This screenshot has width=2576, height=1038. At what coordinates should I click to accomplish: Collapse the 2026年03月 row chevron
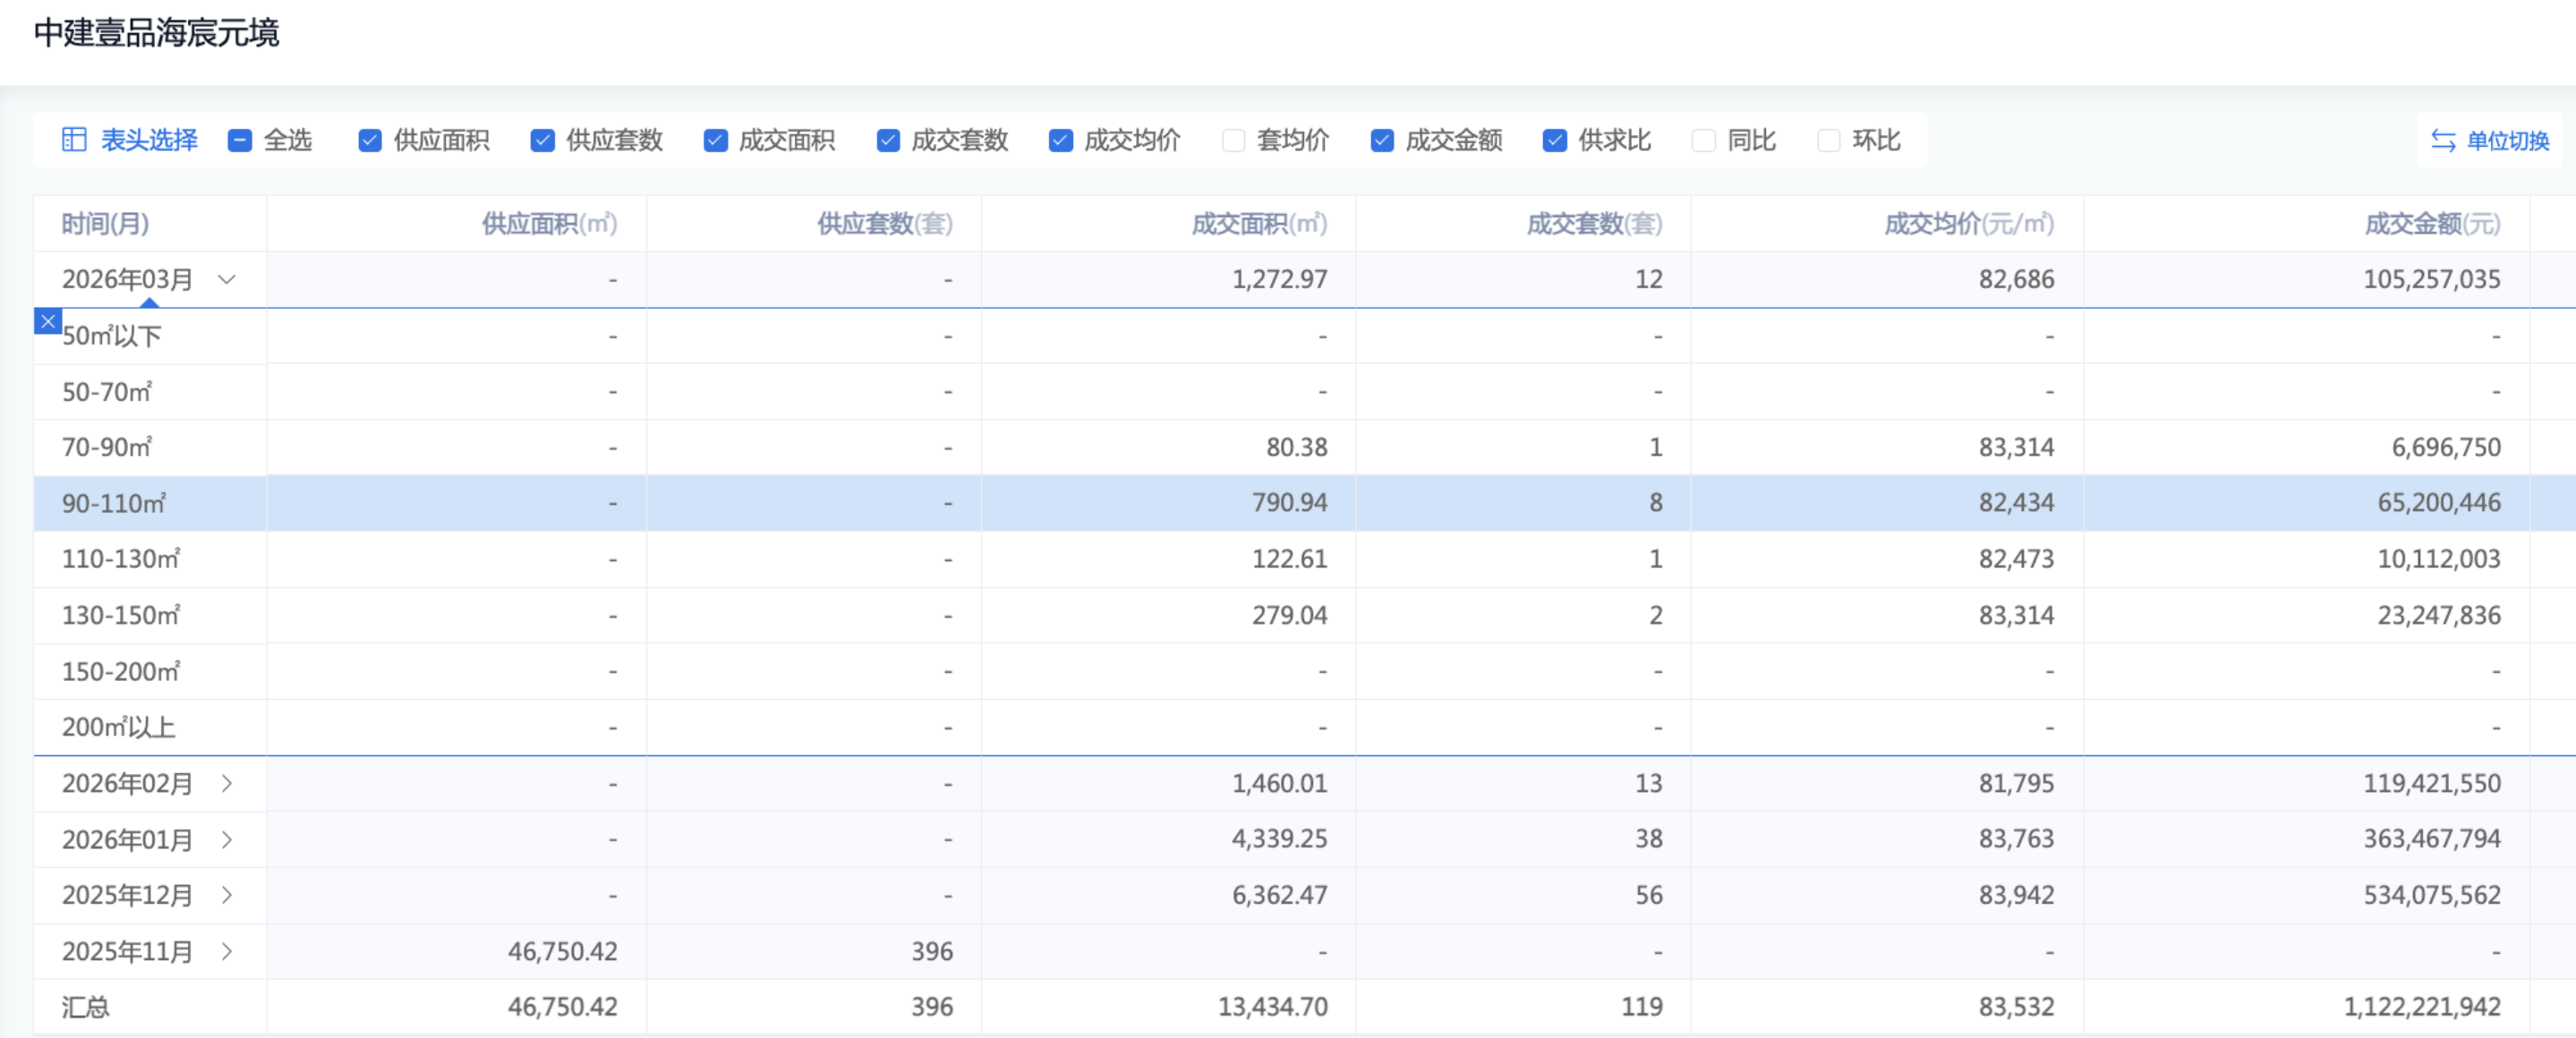[x=227, y=279]
